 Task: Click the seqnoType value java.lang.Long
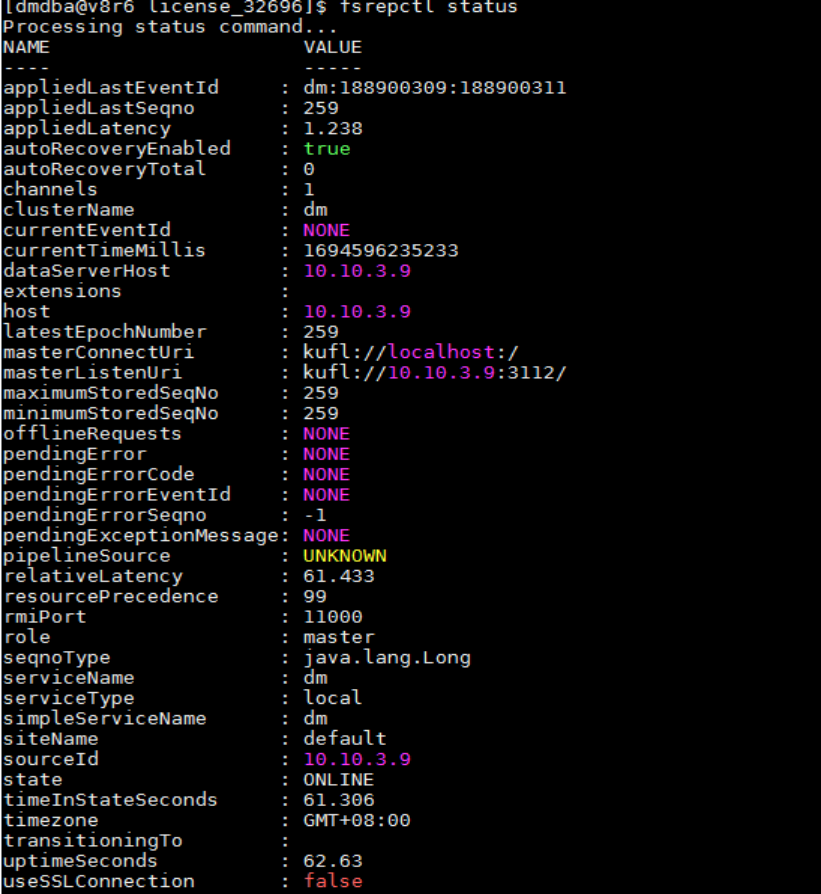coord(387,657)
